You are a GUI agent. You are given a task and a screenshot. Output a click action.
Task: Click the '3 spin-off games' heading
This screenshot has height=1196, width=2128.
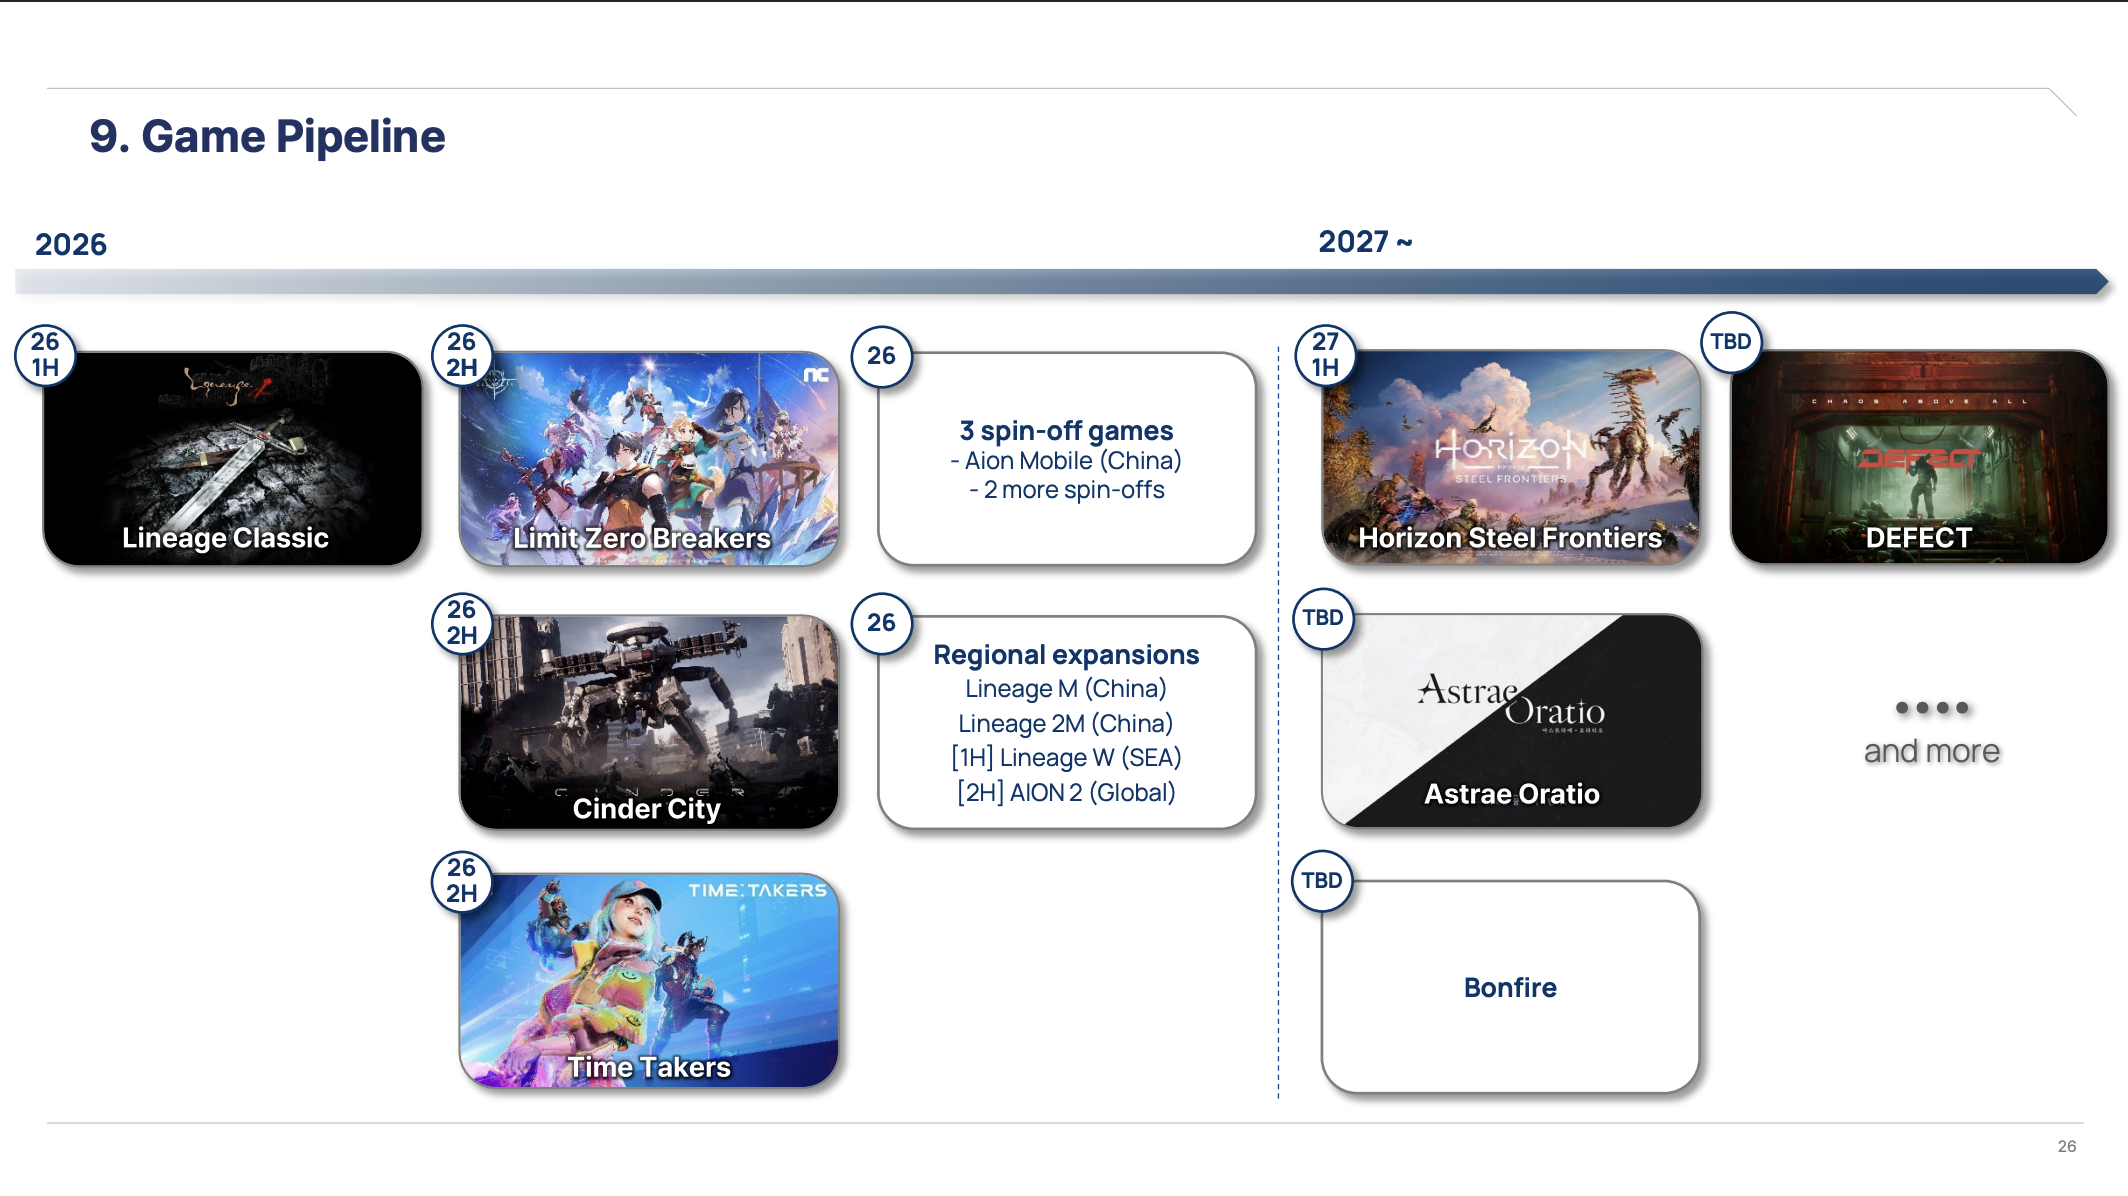pos(1066,431)
